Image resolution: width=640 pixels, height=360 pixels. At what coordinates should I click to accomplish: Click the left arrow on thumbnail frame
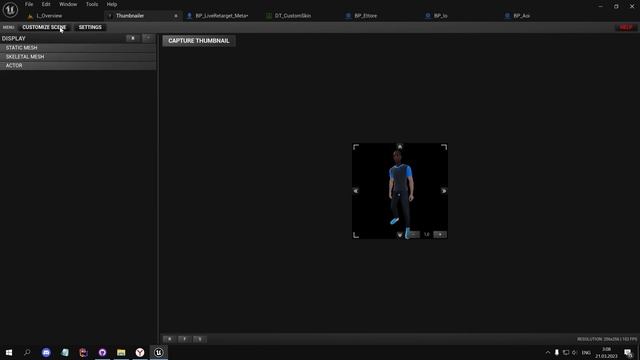click(x=356, y=191)
